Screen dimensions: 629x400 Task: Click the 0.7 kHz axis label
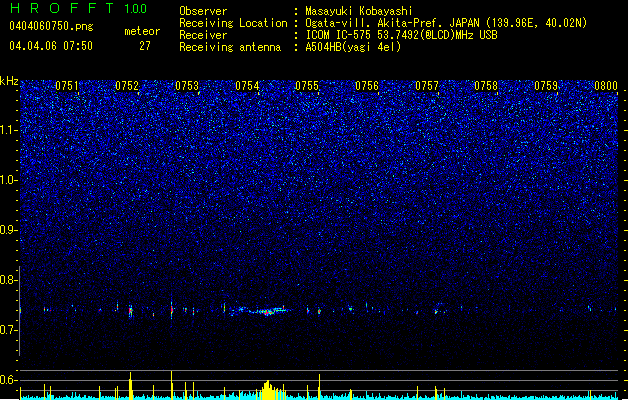[x=8, y=330]
